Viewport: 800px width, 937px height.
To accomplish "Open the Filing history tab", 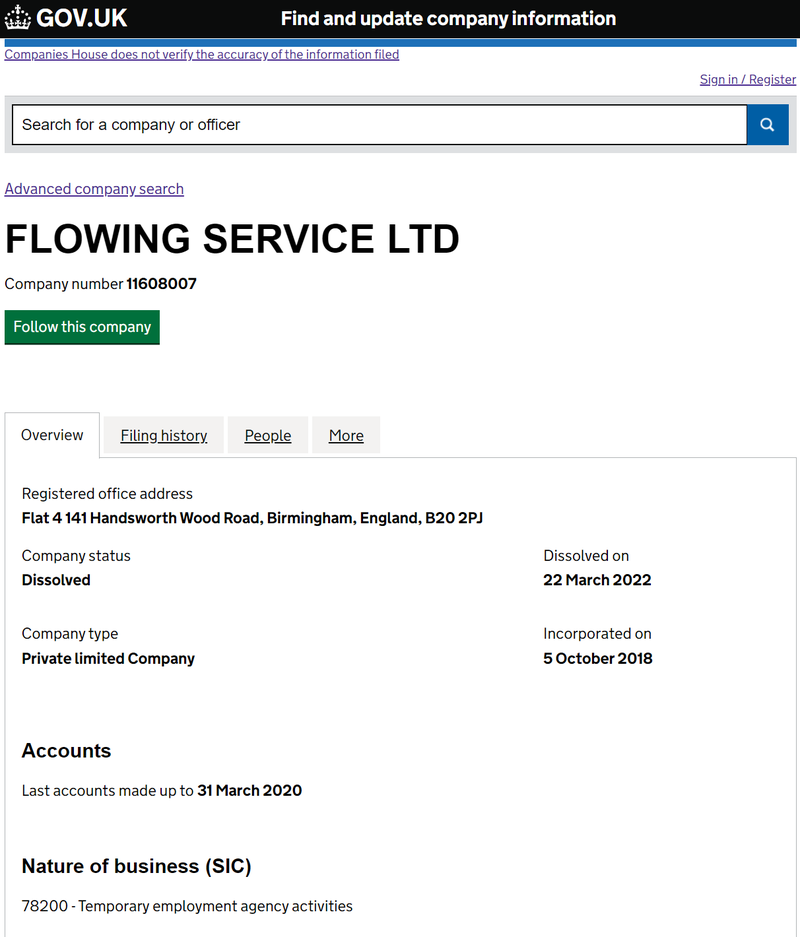I will coord(164,436).
